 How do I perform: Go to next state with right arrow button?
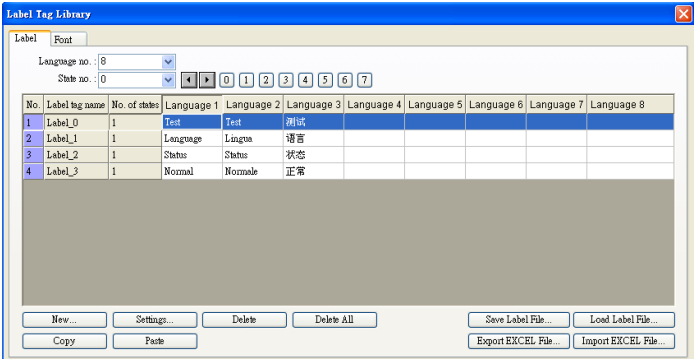[x=207, y=80]
